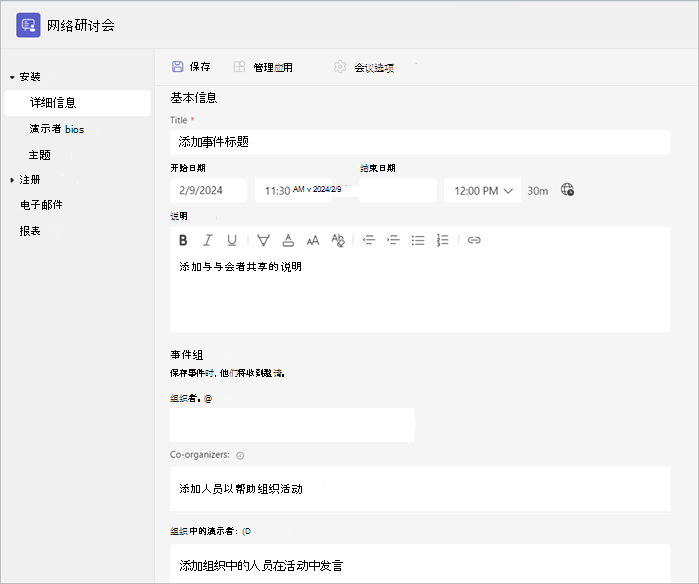
Task: Open the 11:30 AM start time dropdown
Action: tap(293, 191)
